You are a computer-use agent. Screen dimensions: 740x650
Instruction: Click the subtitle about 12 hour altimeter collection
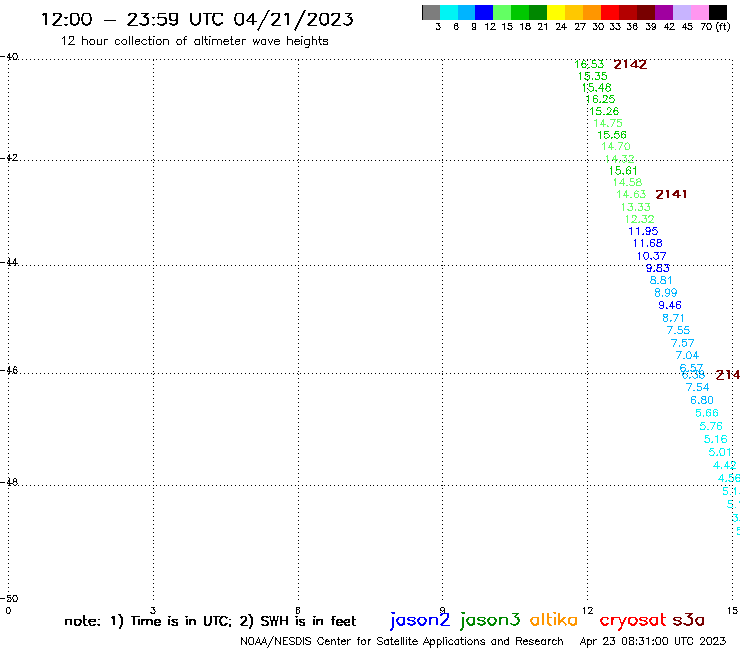pos(194,41)
